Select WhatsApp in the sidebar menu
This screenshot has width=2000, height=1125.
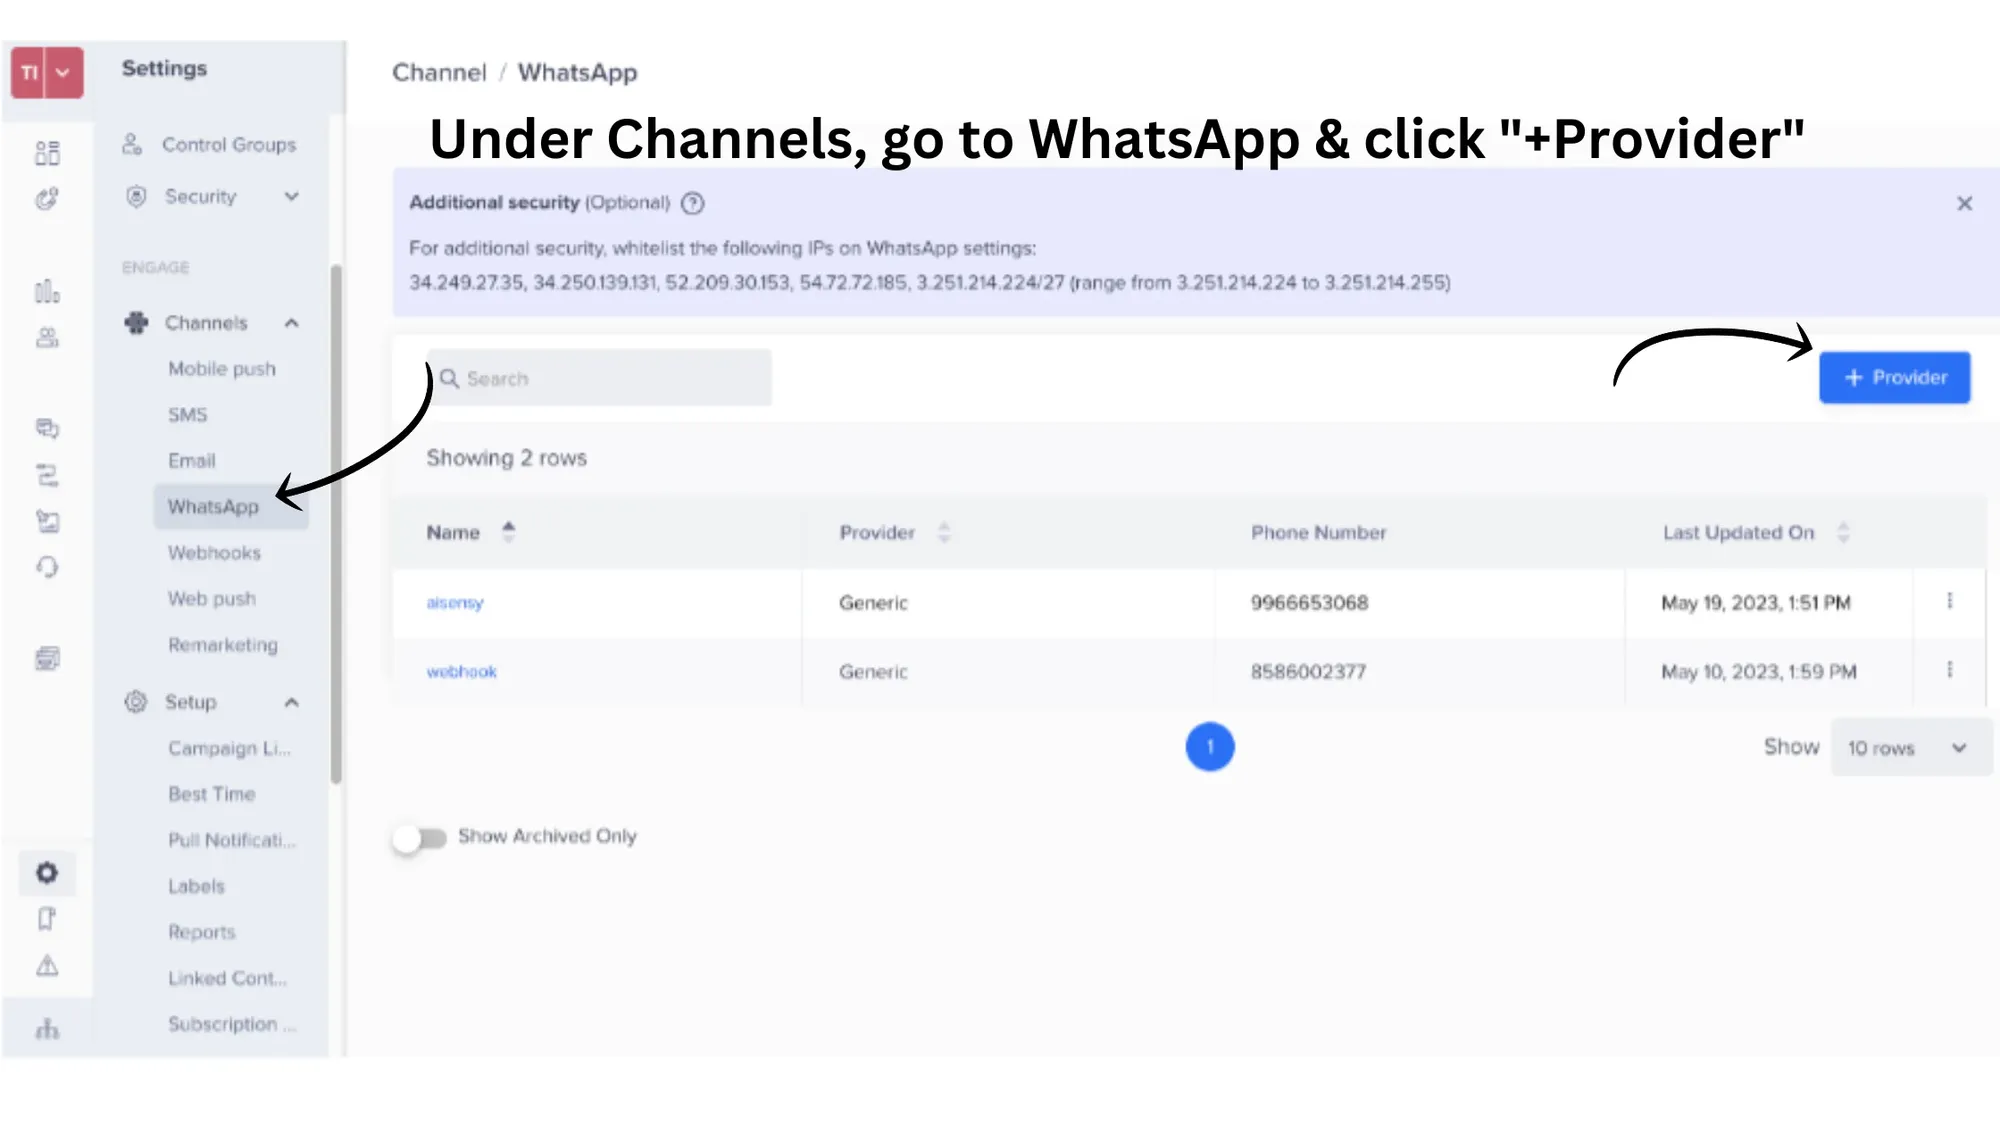(216, 506)
